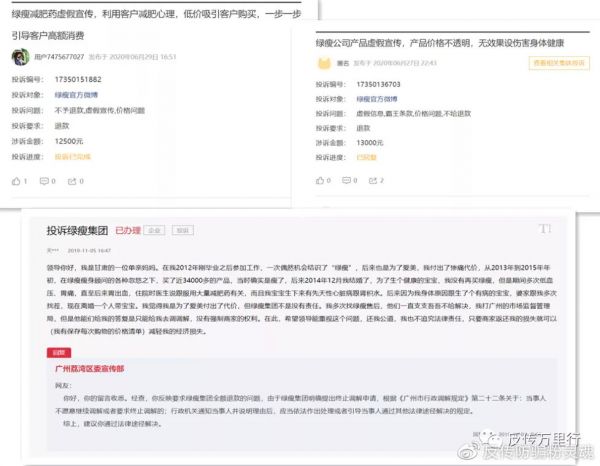The image size is (600, 466).
Task: Share the 13000元 complaint
Action: coord(373,181)
